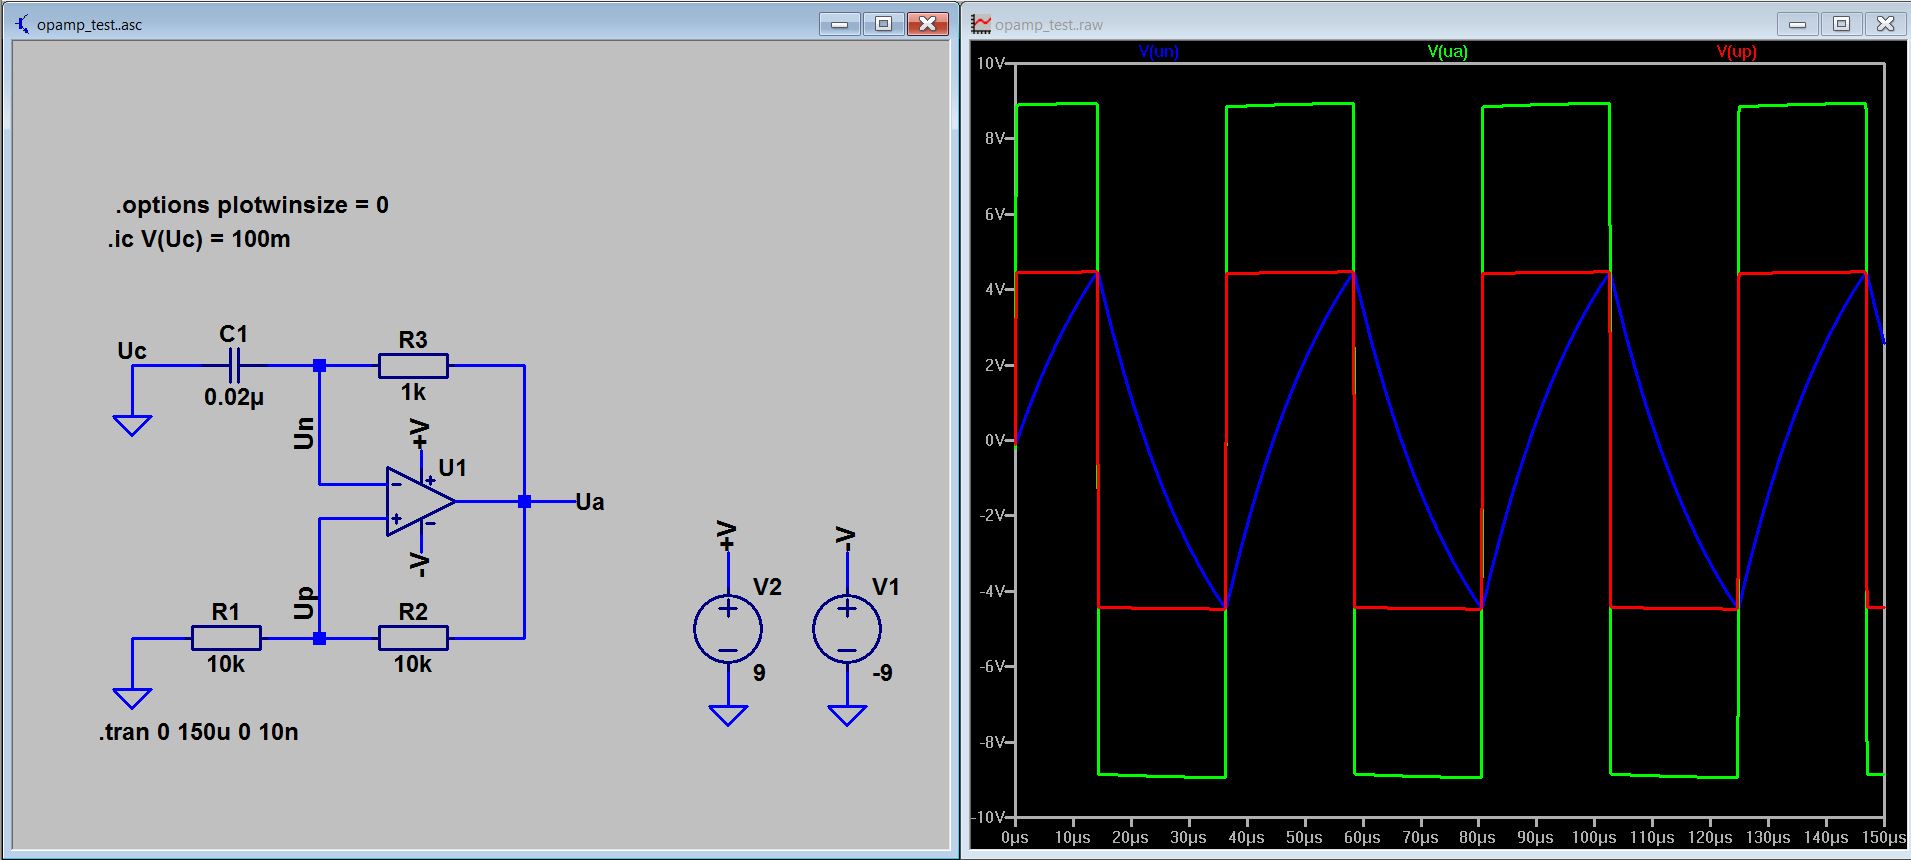Click the opamp_test.asc window title
Image resolution: width=1911 pixels, height=860 pixels.
click(x=89, y=25)
